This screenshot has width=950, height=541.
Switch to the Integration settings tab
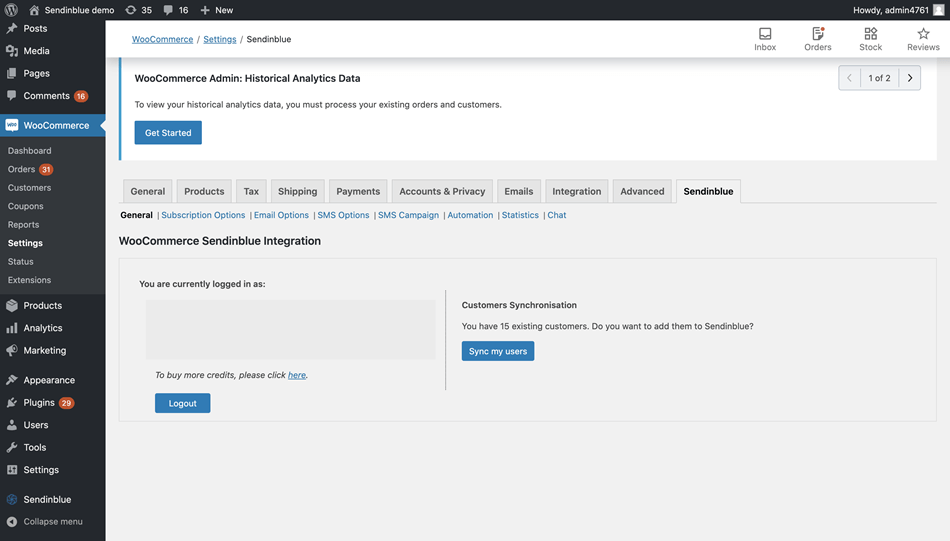point(577,191)
